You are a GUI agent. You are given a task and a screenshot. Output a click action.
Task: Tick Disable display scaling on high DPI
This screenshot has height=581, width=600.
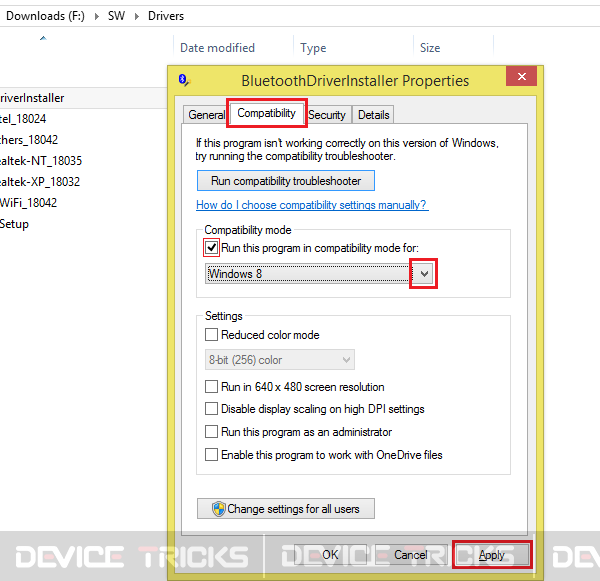pyautogui.click(x=211, y=409)
